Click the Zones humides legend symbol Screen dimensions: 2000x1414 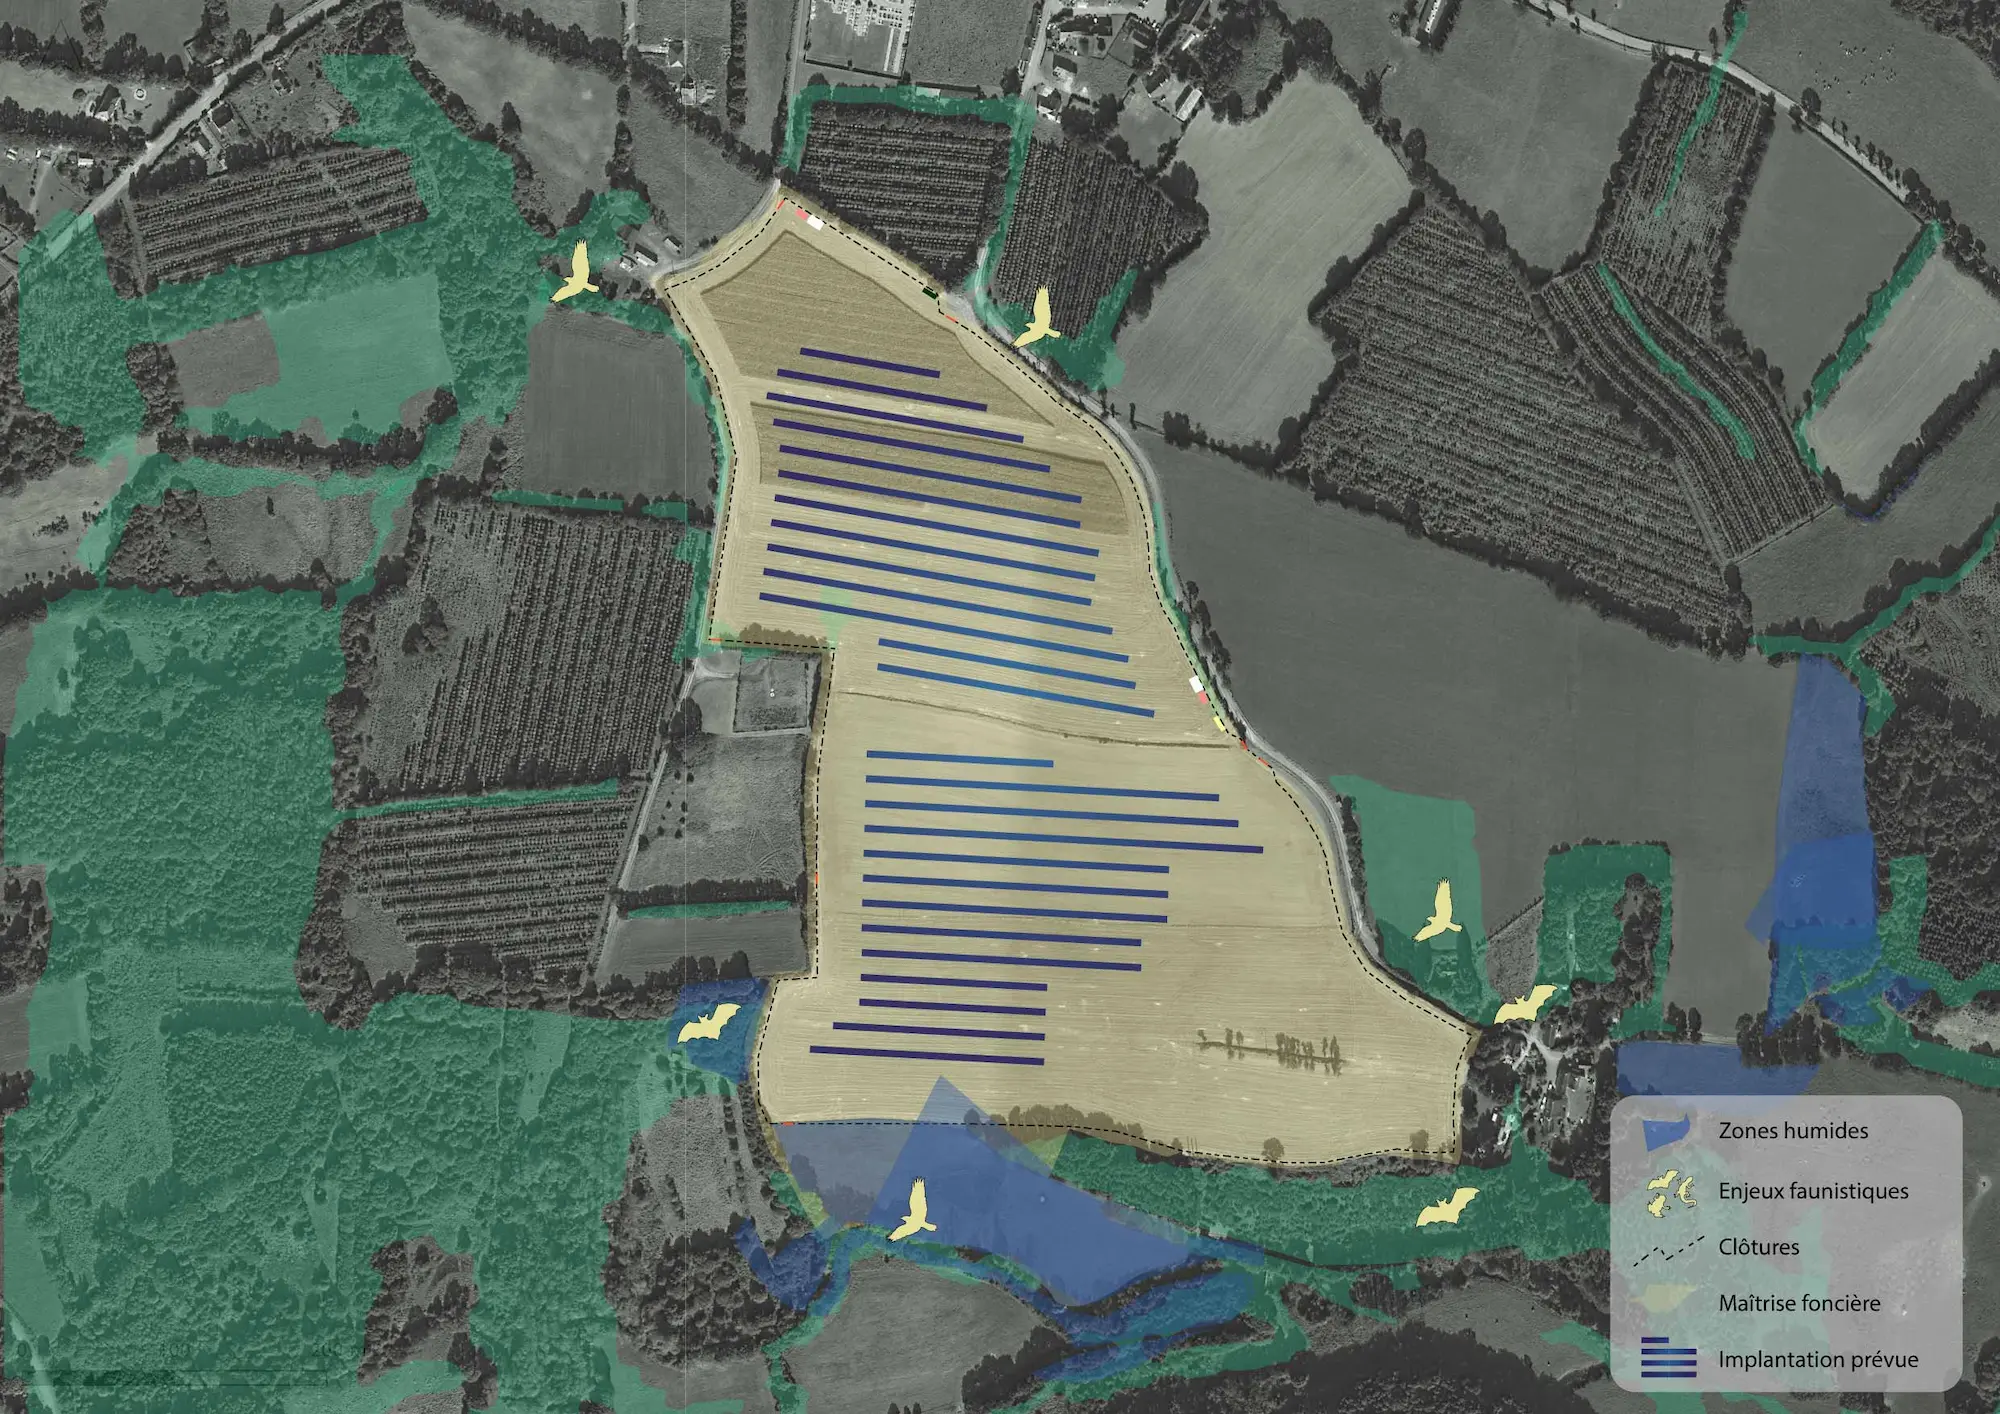[1667, 1131]
